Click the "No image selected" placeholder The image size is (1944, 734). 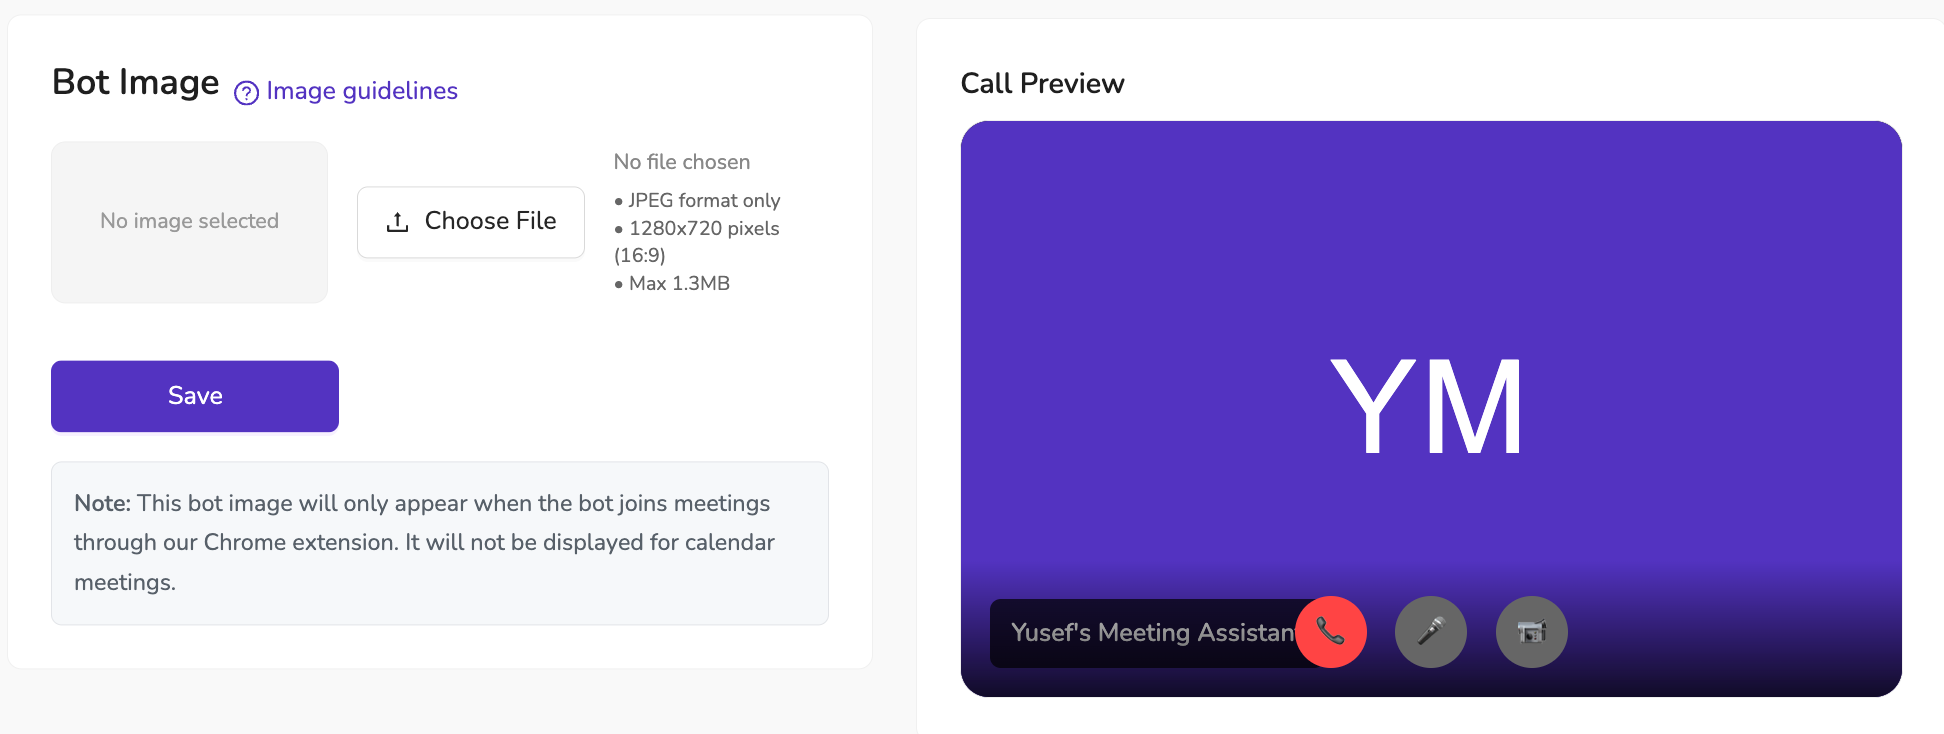pyautogui.click(x=189, y=221)
